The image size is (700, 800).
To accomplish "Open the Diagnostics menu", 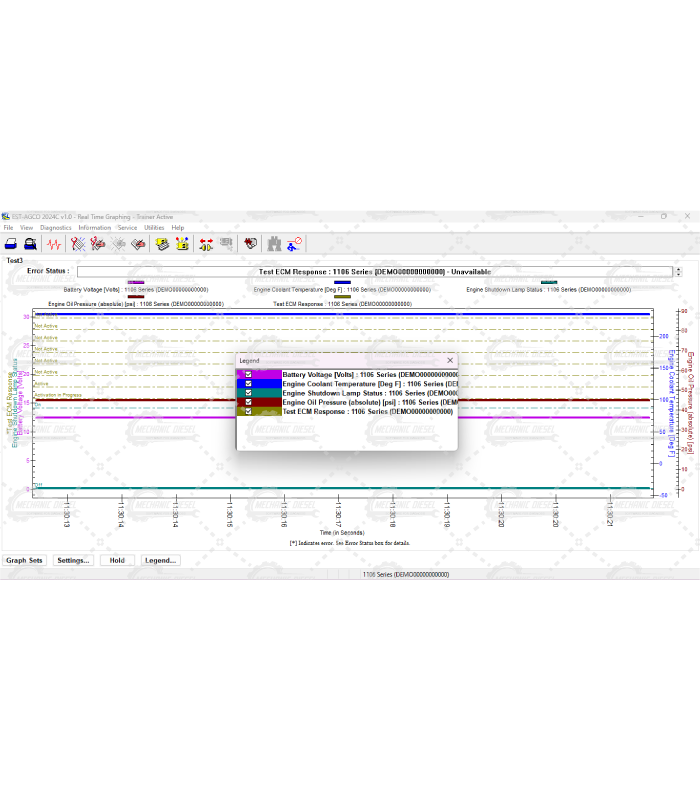I will click(x=55, y=228).
